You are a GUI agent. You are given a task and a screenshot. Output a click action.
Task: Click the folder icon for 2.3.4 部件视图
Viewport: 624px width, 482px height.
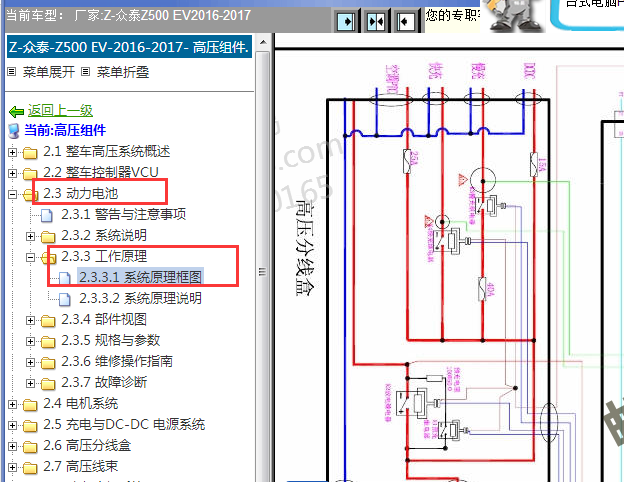(48, 320)
